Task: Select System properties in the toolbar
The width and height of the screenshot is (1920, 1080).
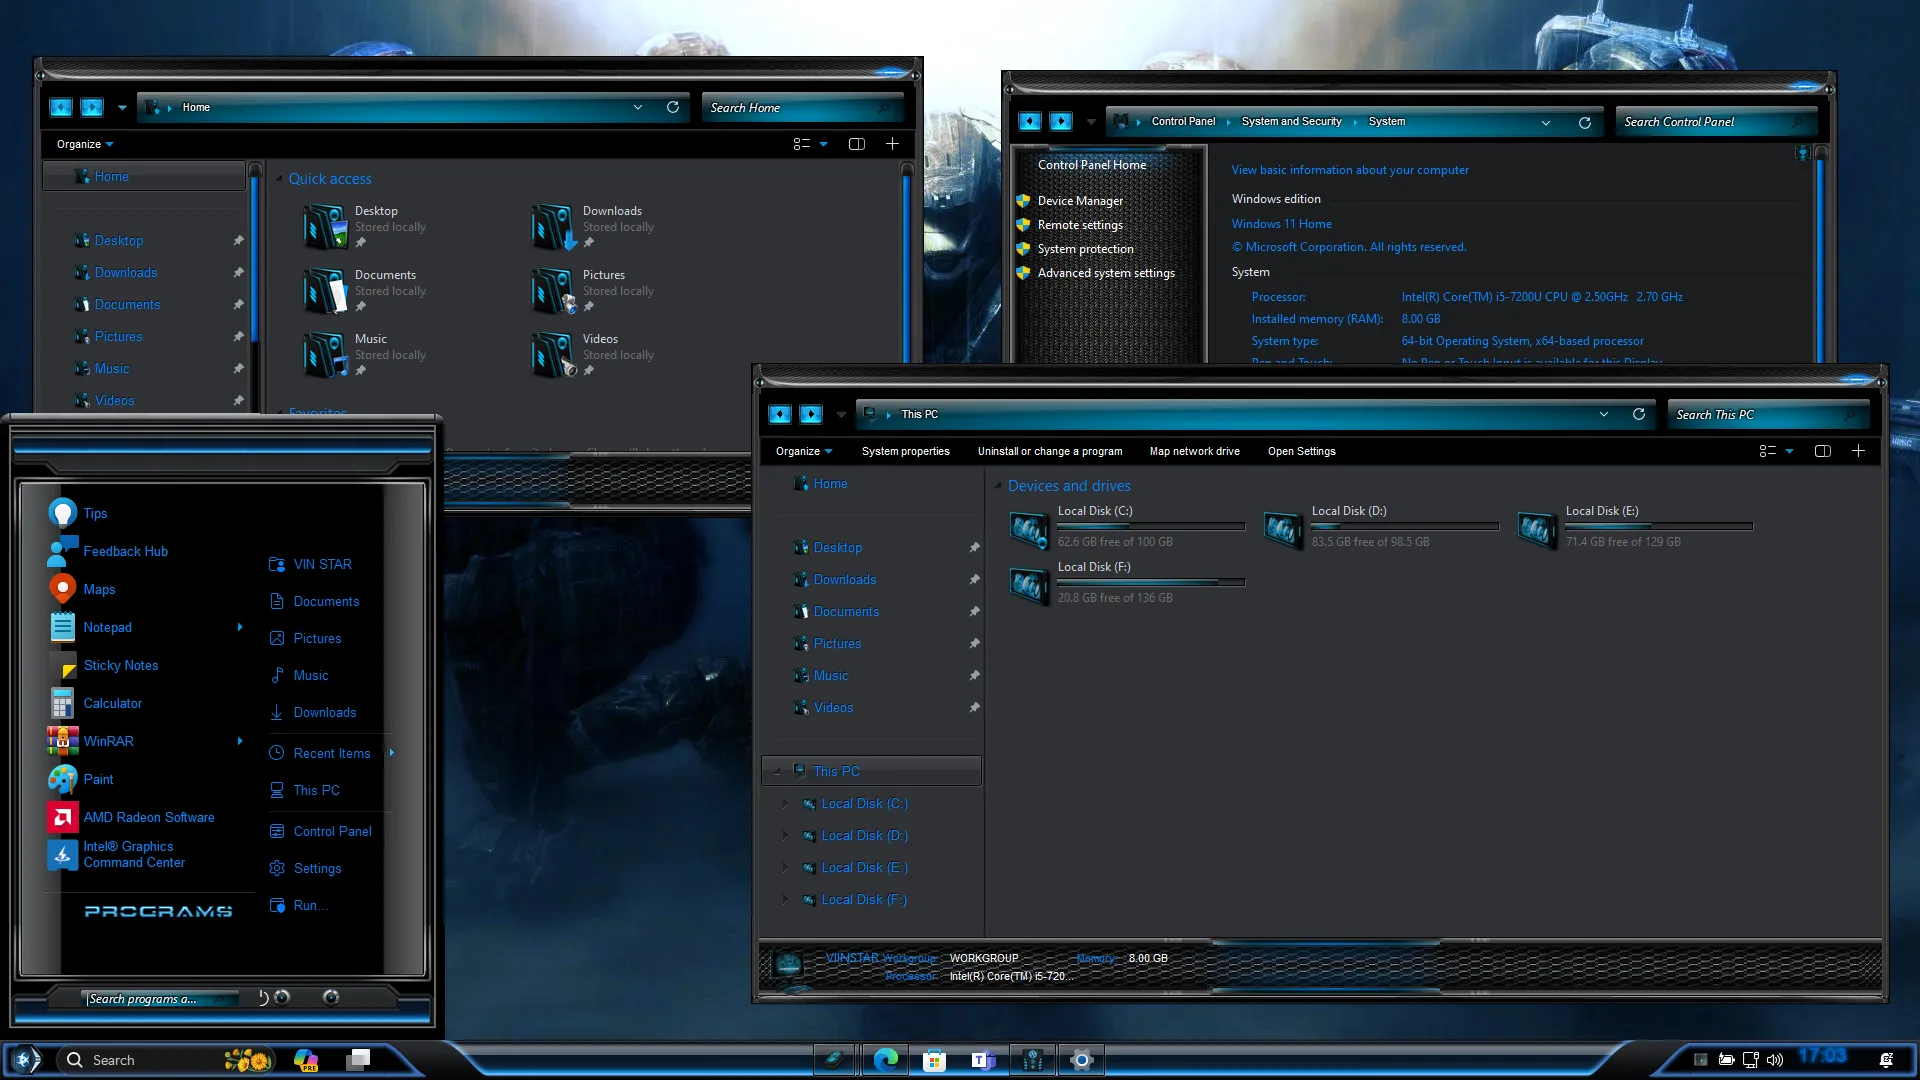Action: (x=905, y=451)
